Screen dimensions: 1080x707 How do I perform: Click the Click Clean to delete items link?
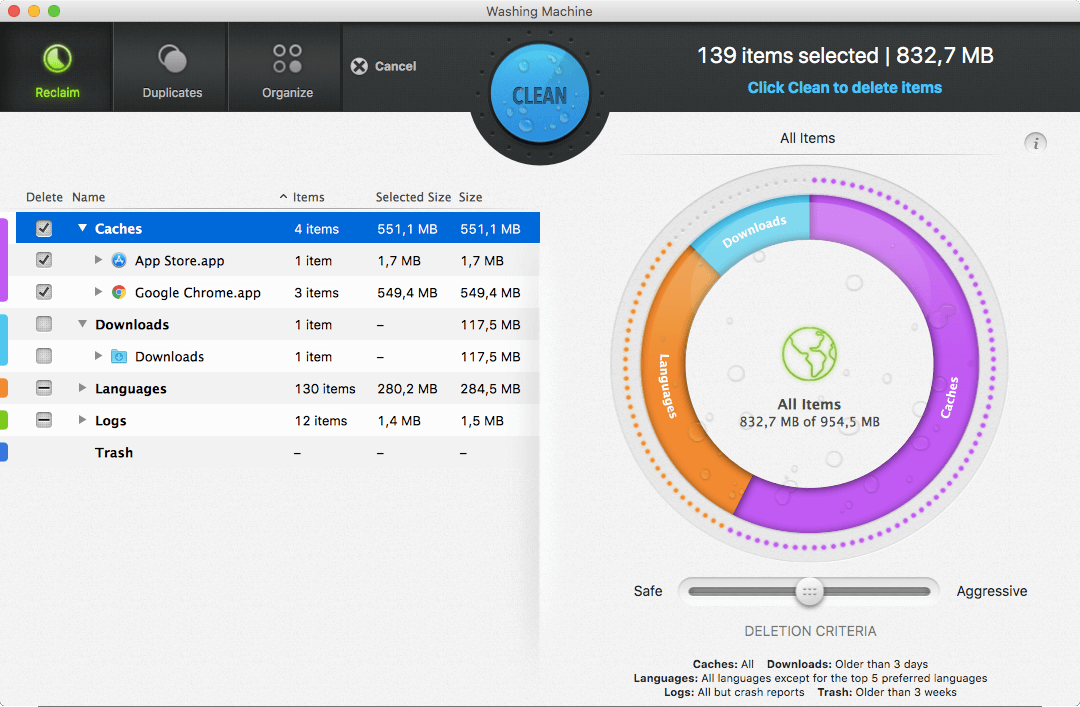coord(845,88)
